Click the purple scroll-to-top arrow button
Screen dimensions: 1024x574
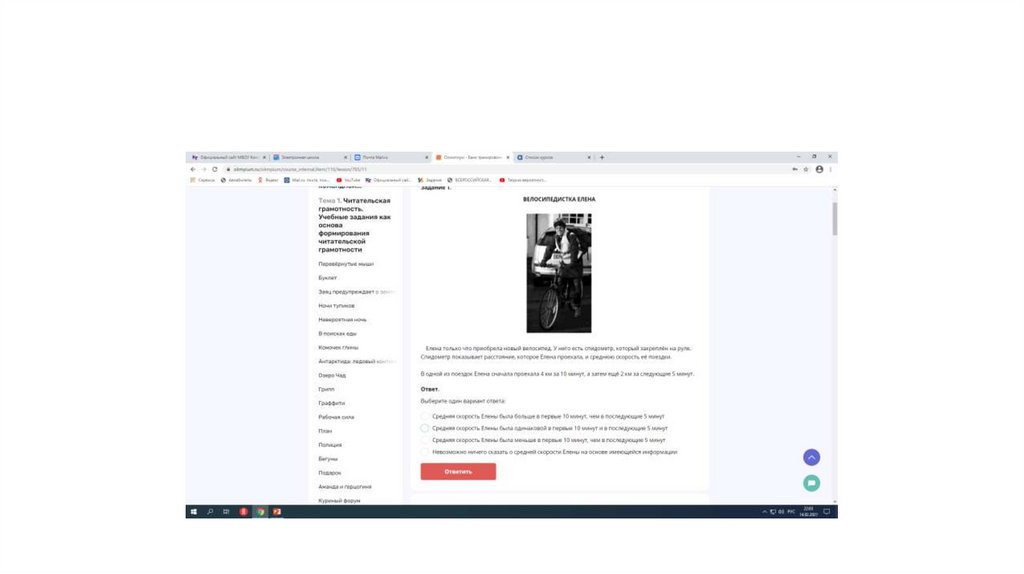811,457
